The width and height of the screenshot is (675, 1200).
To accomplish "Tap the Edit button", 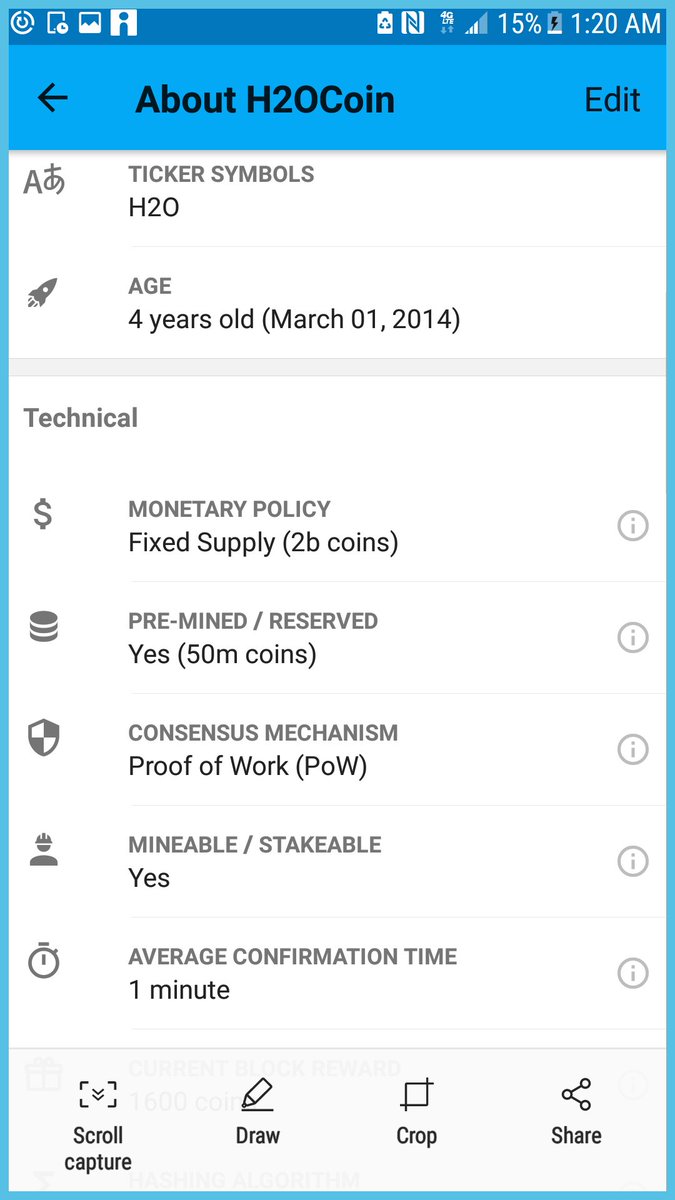I will [x=612, y=99].
